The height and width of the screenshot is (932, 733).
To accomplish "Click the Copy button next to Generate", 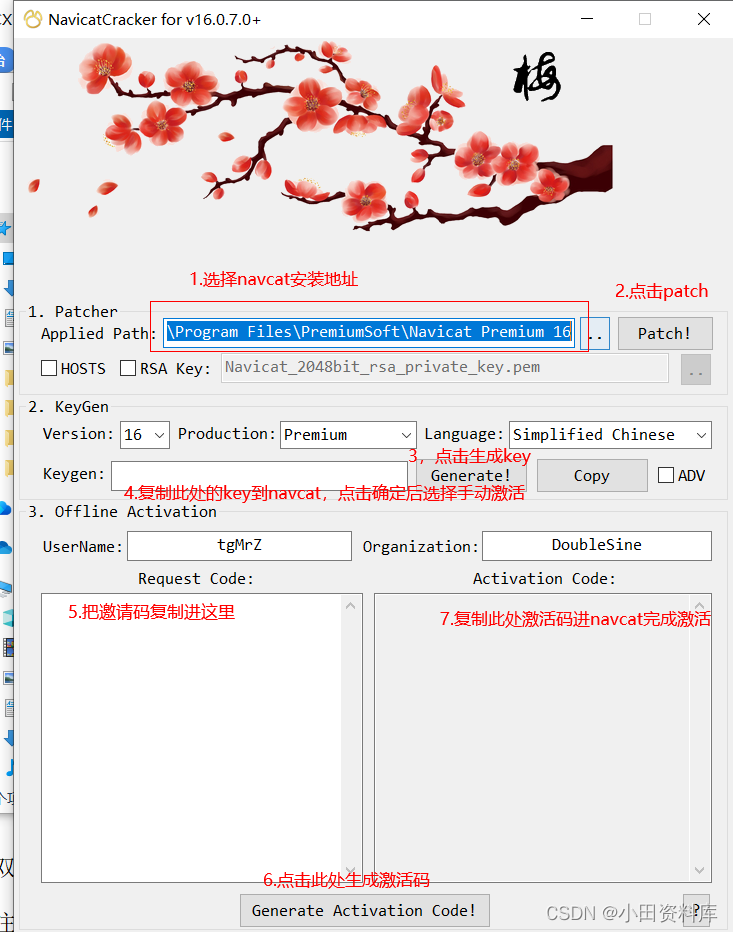I will coord(592,476).
